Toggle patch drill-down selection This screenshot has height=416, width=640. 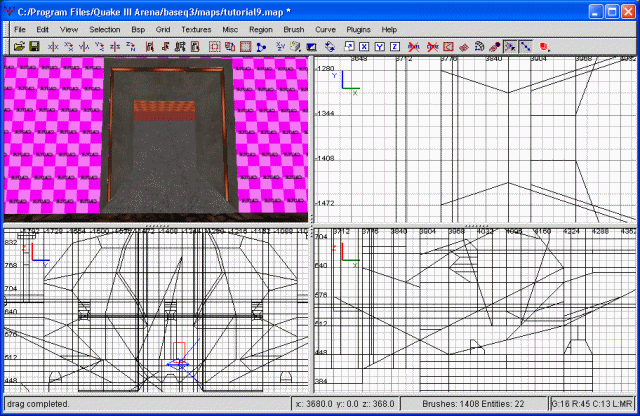pos(526,47)
